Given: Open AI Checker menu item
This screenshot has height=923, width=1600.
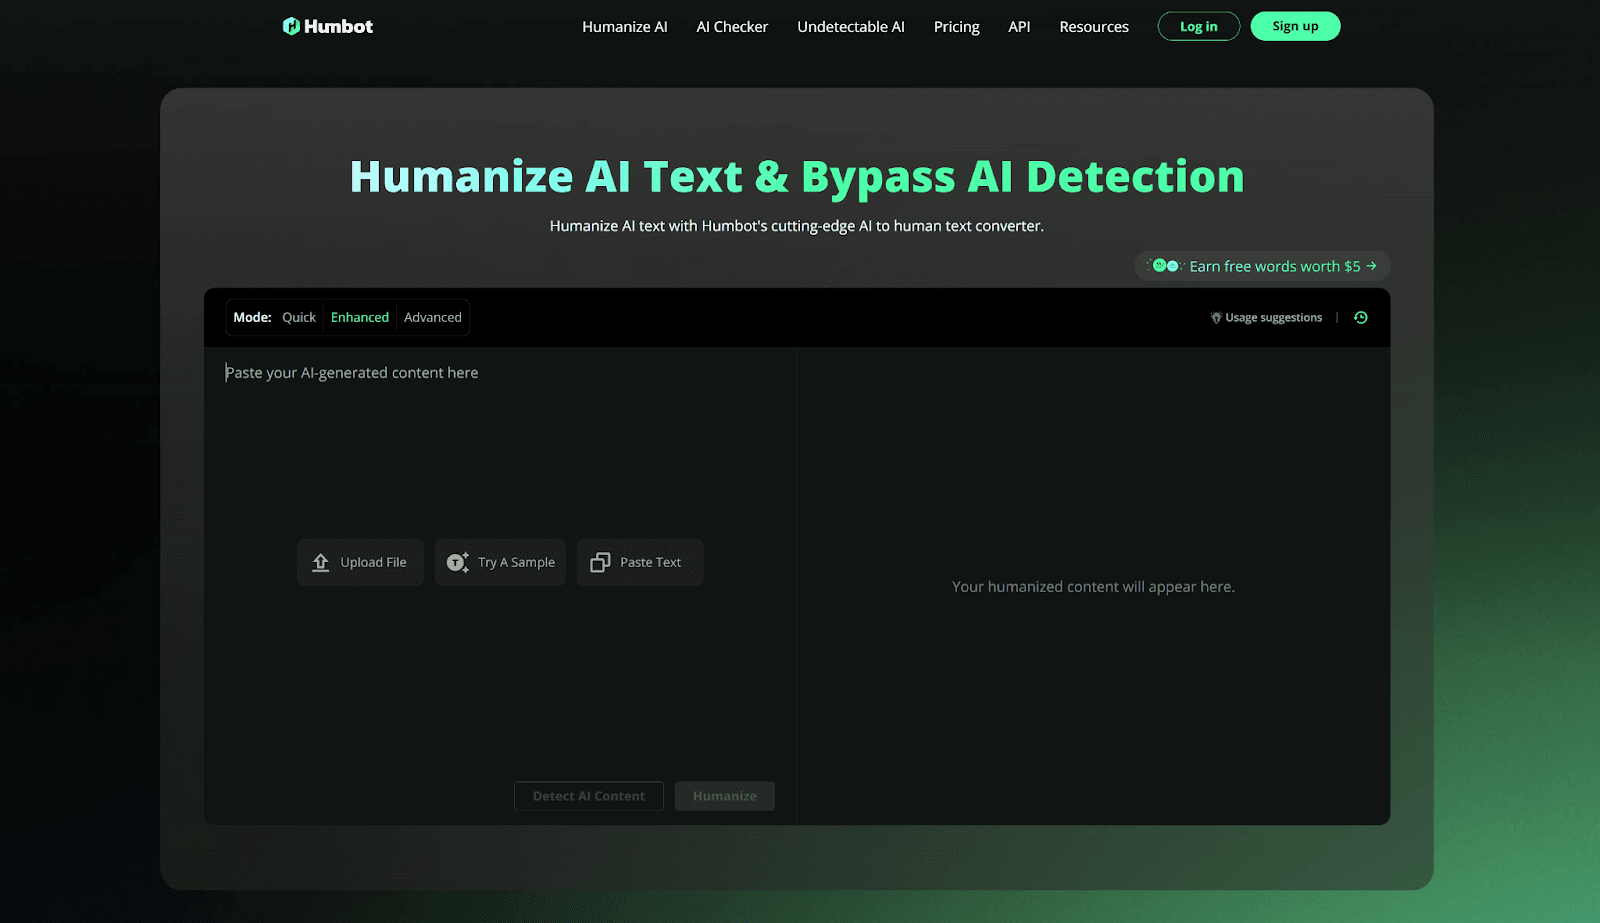Looking at the screenshot, I should (732, 27).
